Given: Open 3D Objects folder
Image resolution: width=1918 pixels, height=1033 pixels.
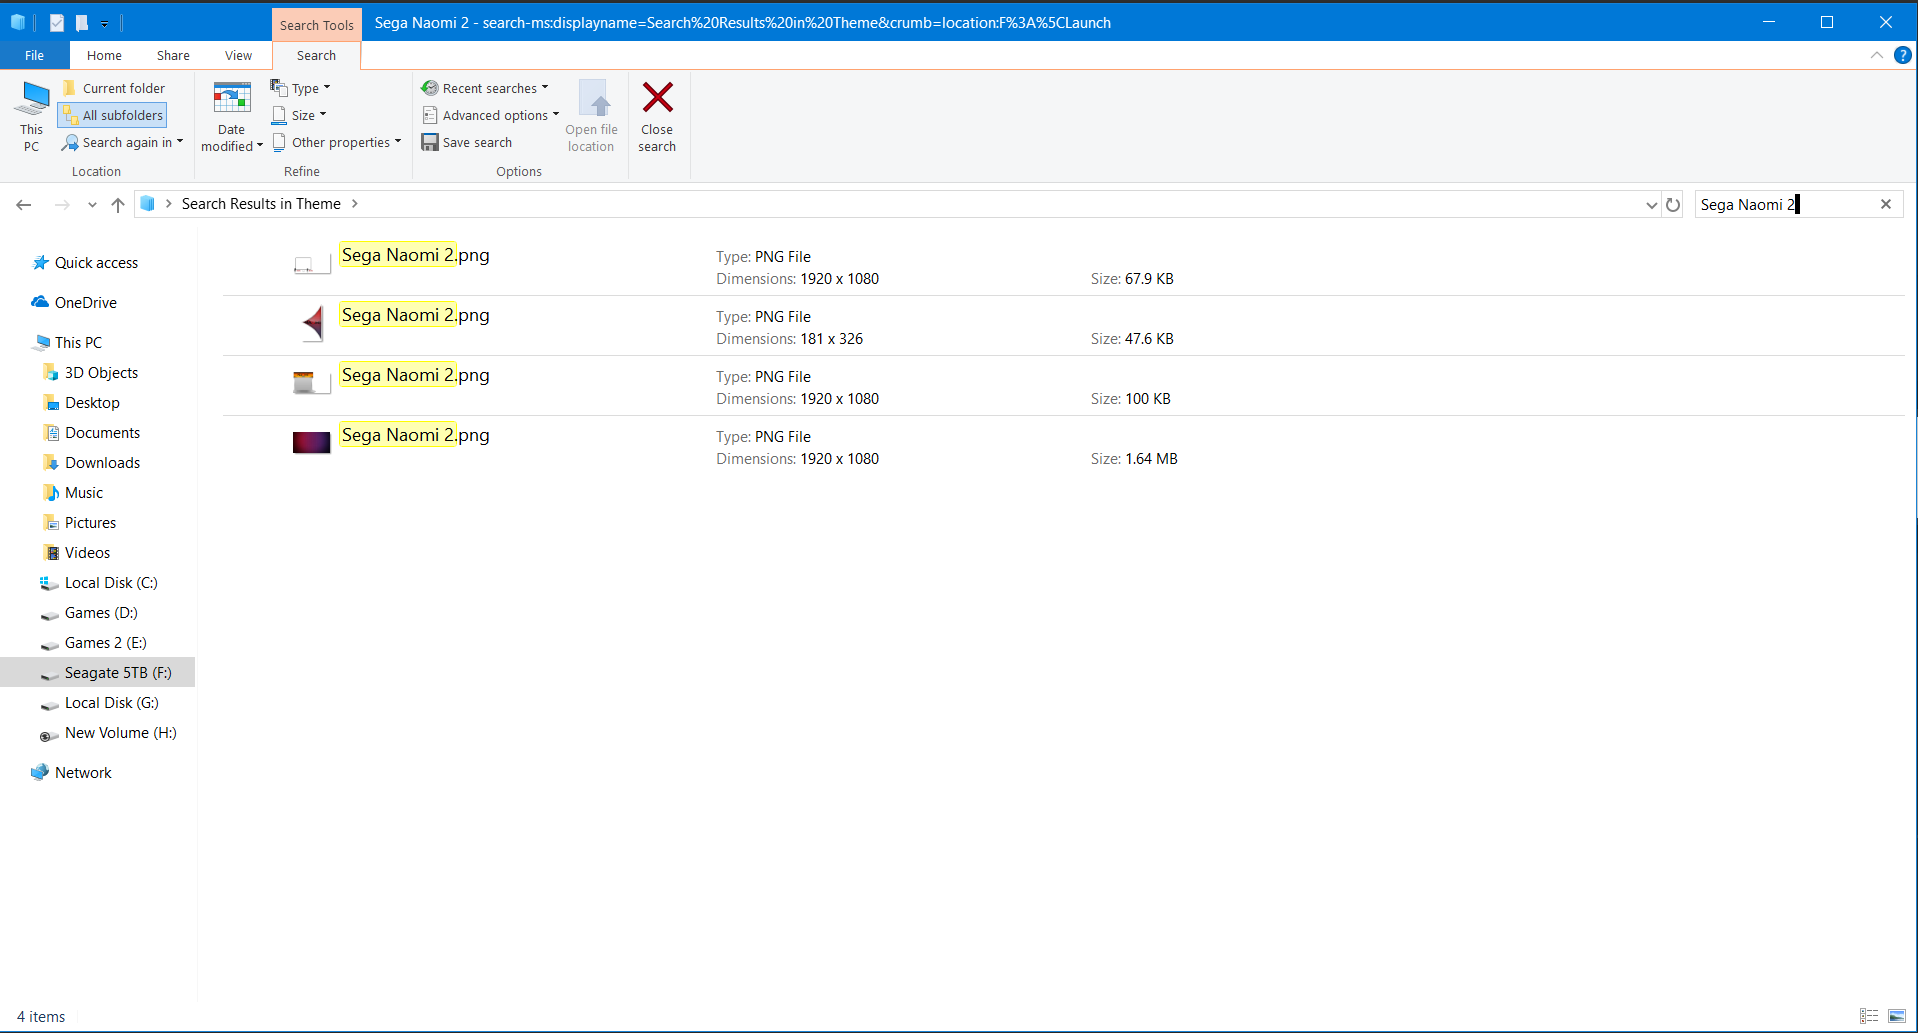Looking at the screenshot, I should (101, 373).
